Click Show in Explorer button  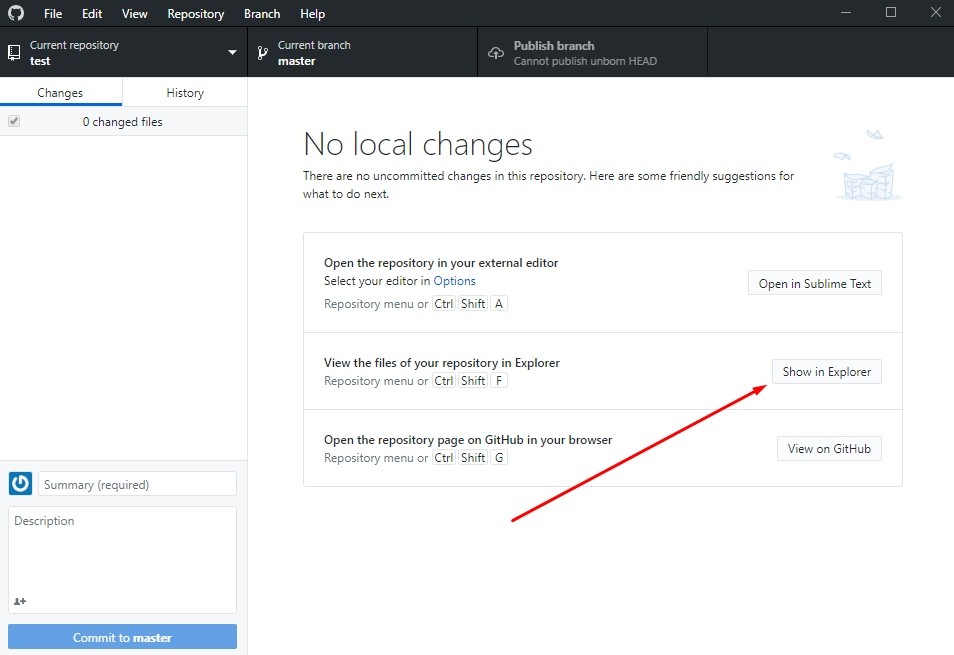coord(827,372)
